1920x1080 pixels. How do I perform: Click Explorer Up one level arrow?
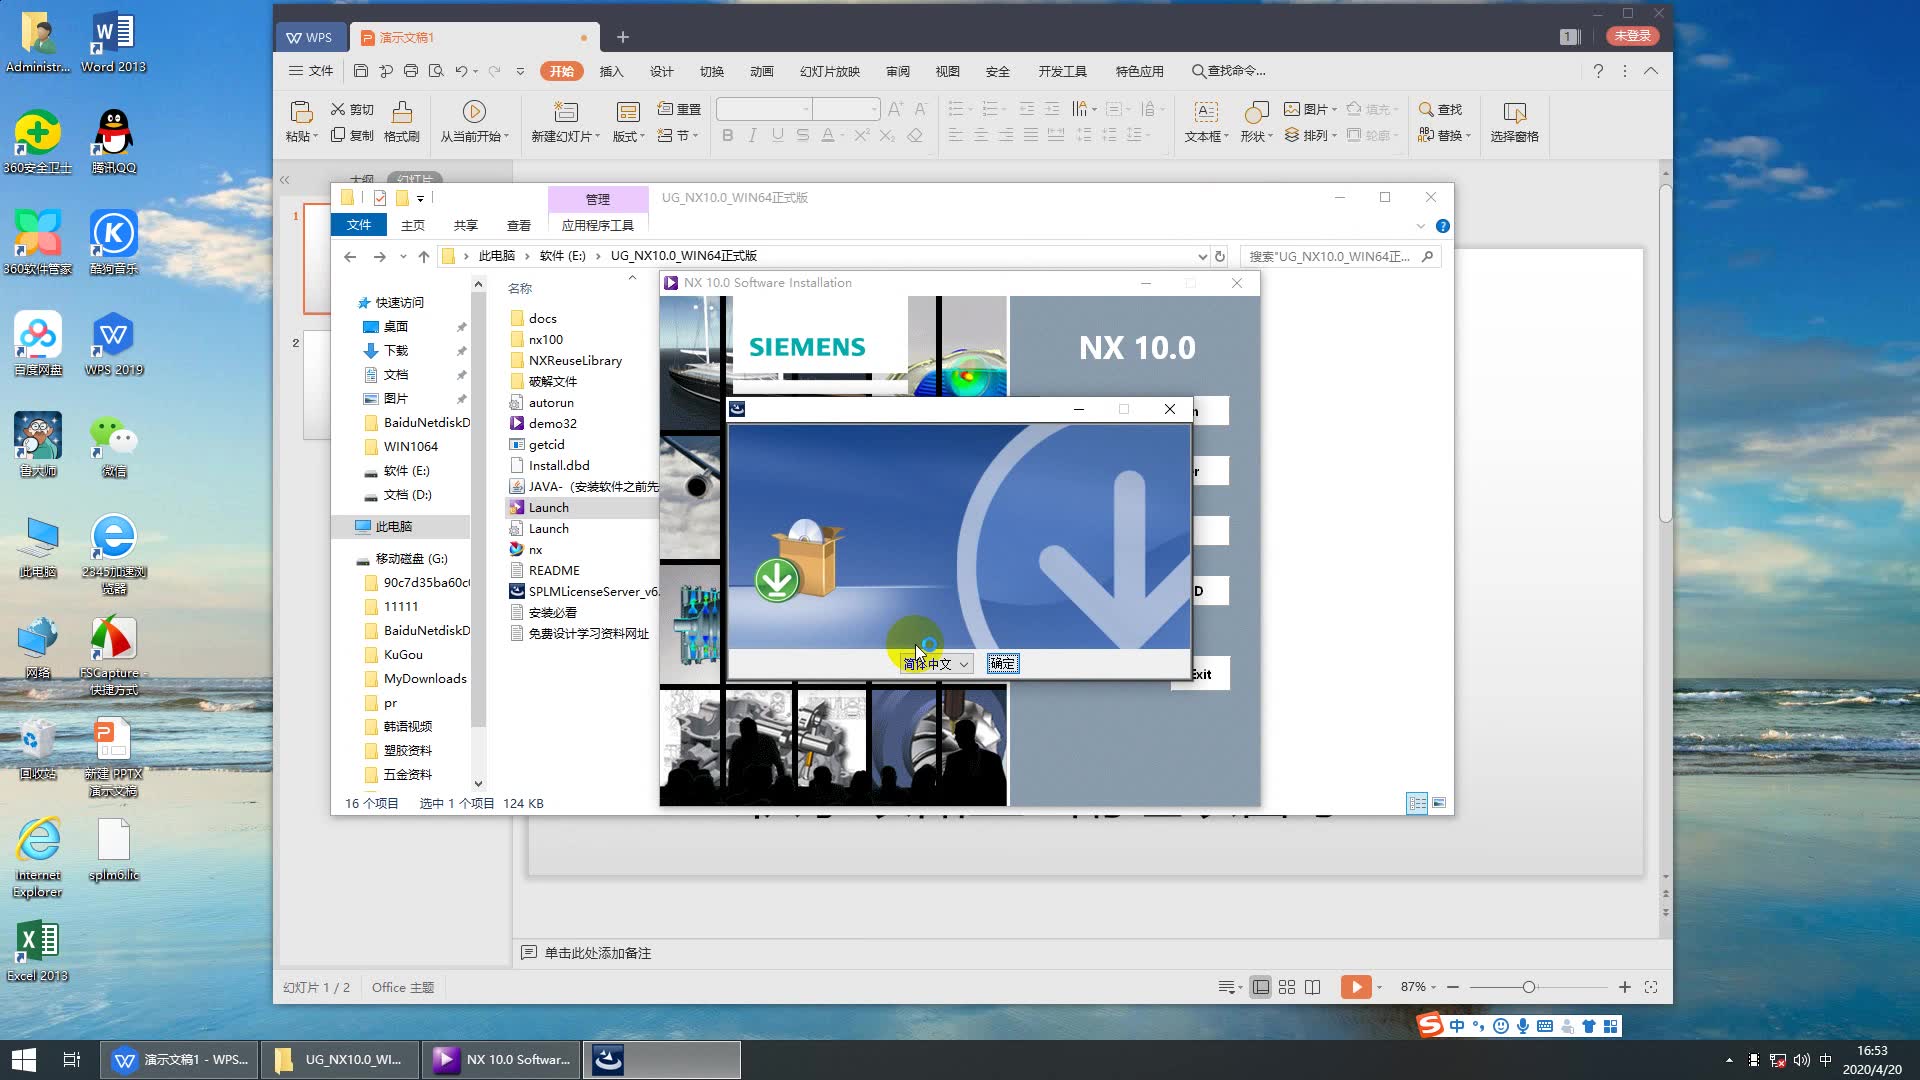[x=424, y=257]
